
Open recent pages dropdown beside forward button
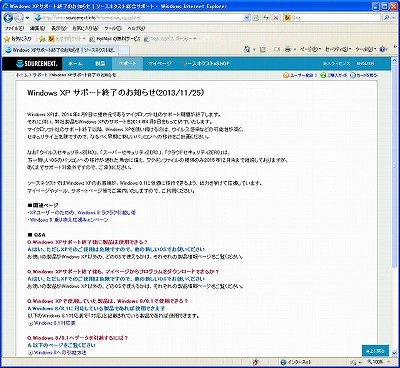(x=27, y=18)
